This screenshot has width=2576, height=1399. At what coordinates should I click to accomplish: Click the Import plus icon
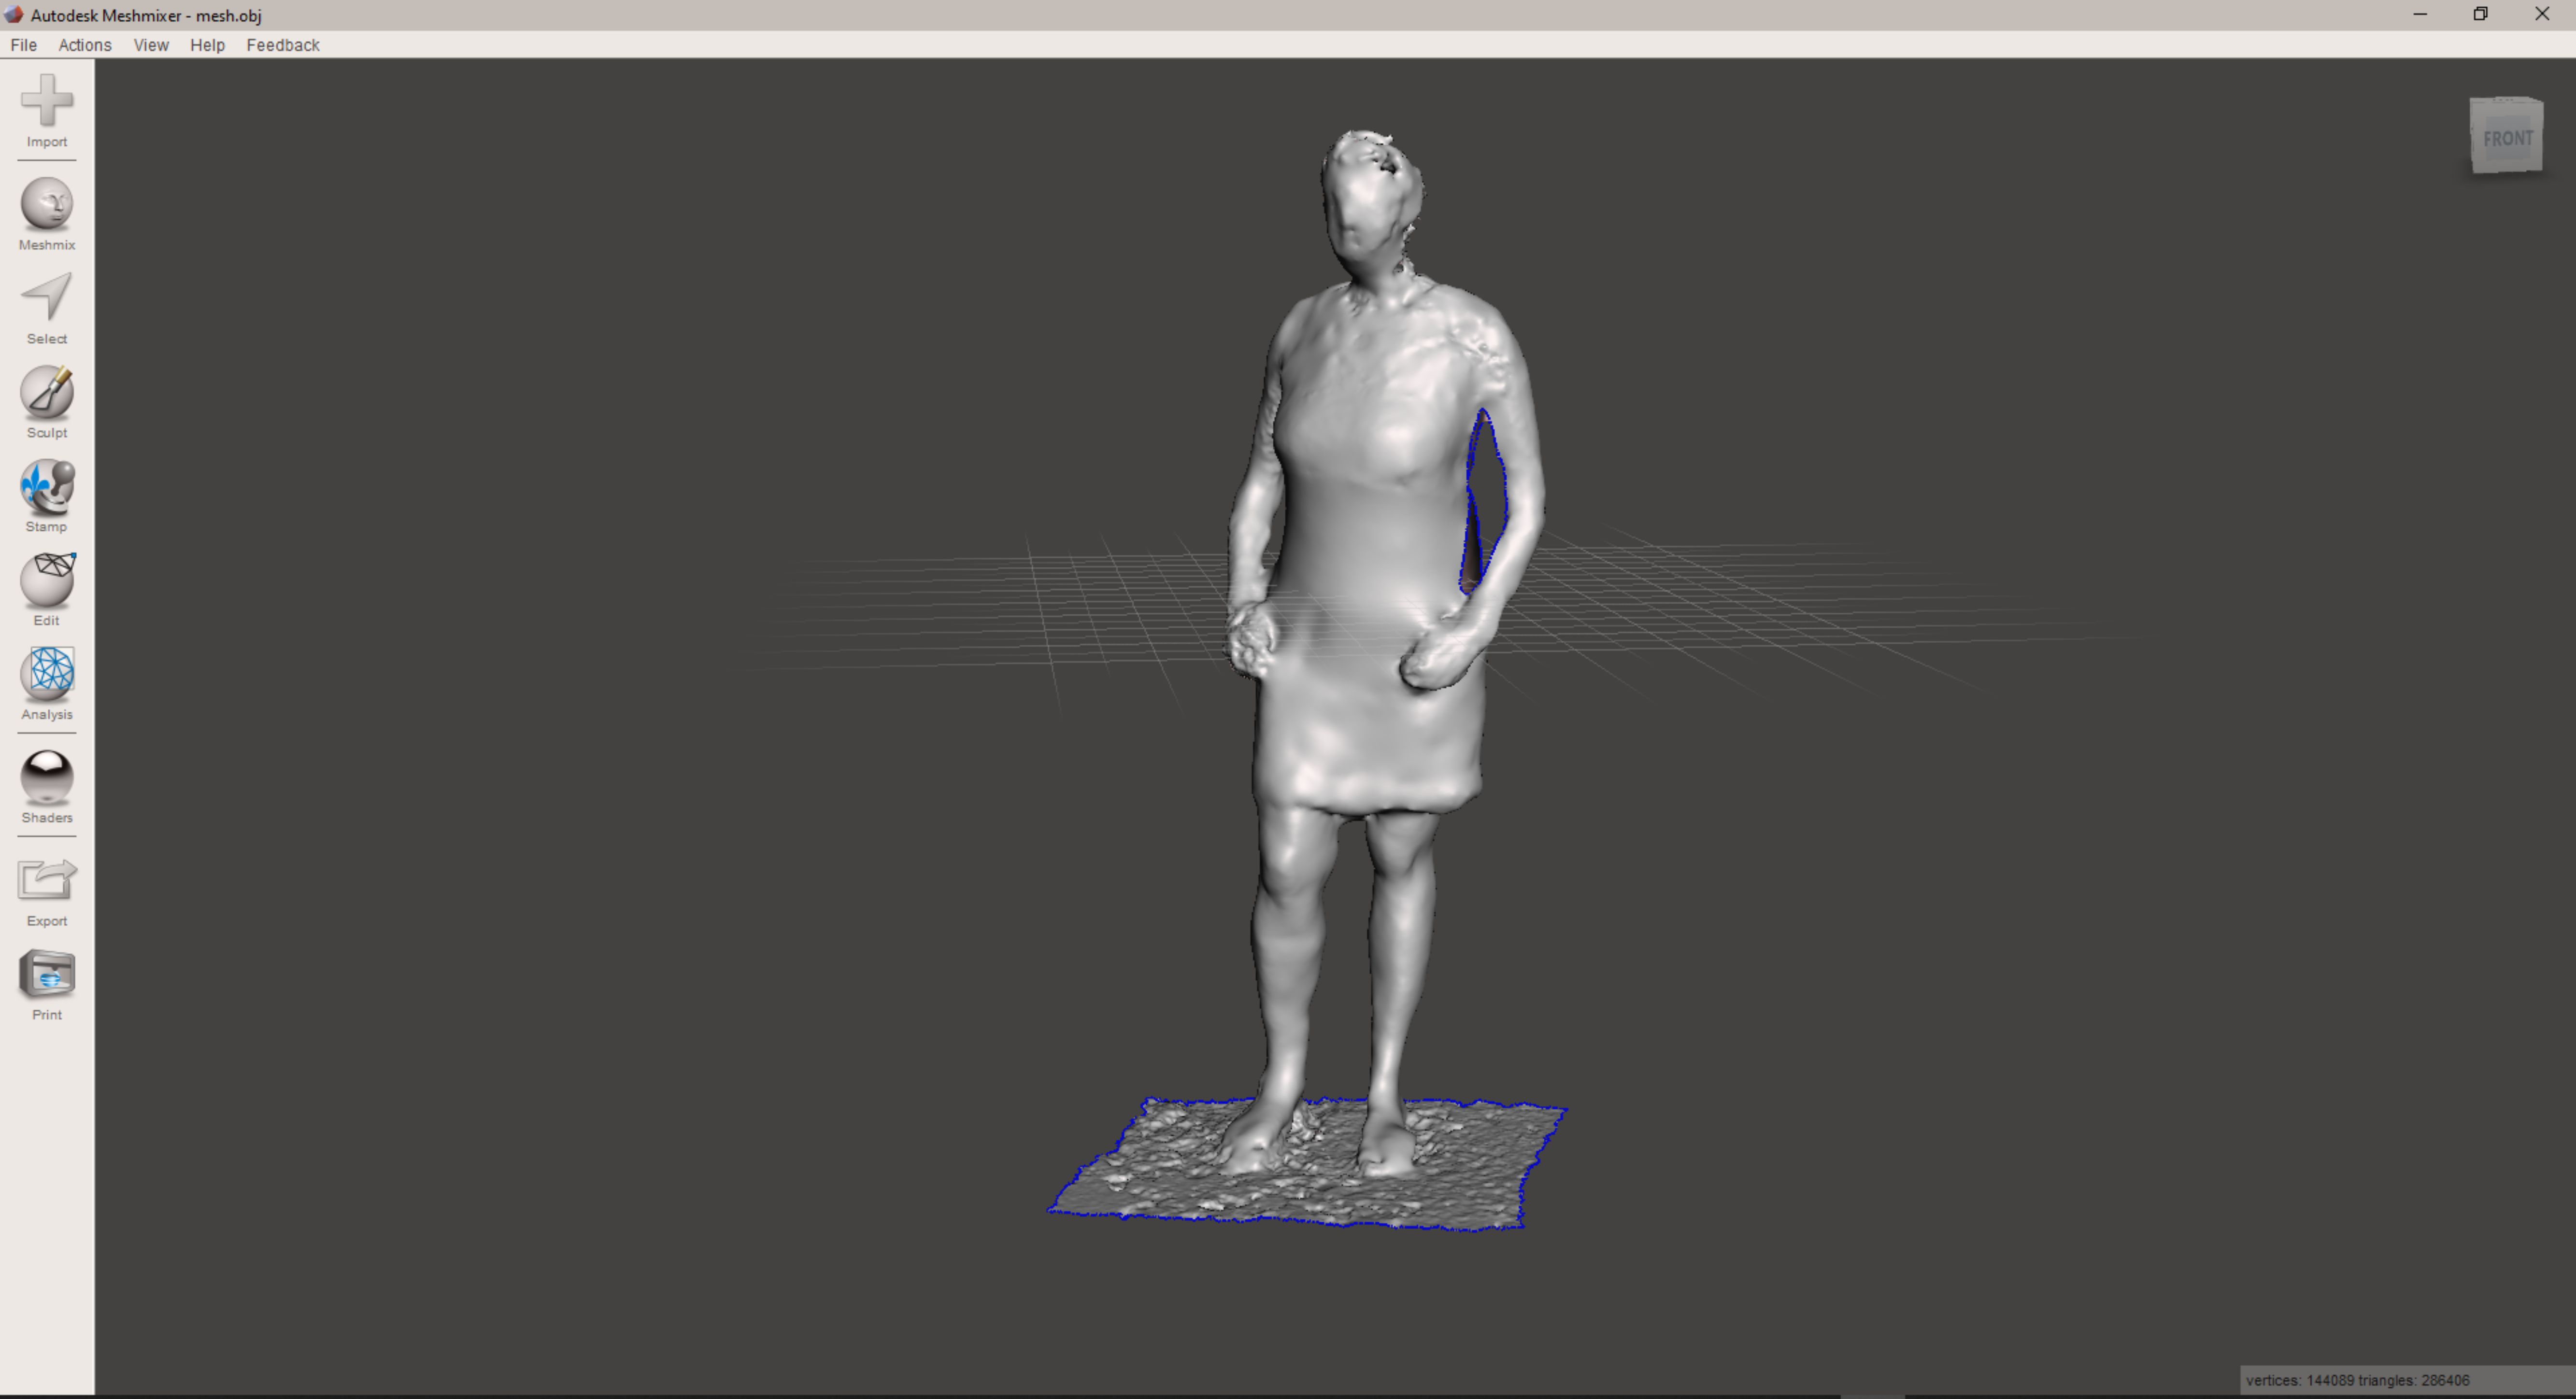[47, 101]
